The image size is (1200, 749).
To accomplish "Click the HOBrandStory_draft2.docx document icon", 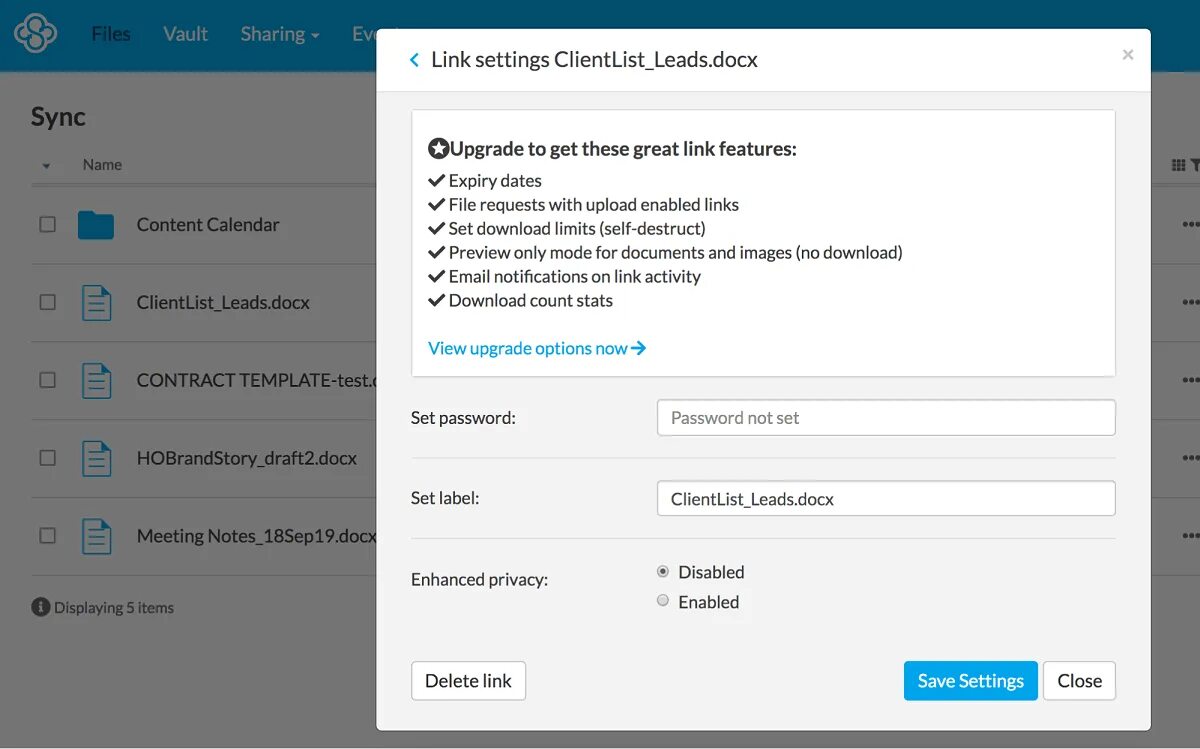I will tap(96, 458).
